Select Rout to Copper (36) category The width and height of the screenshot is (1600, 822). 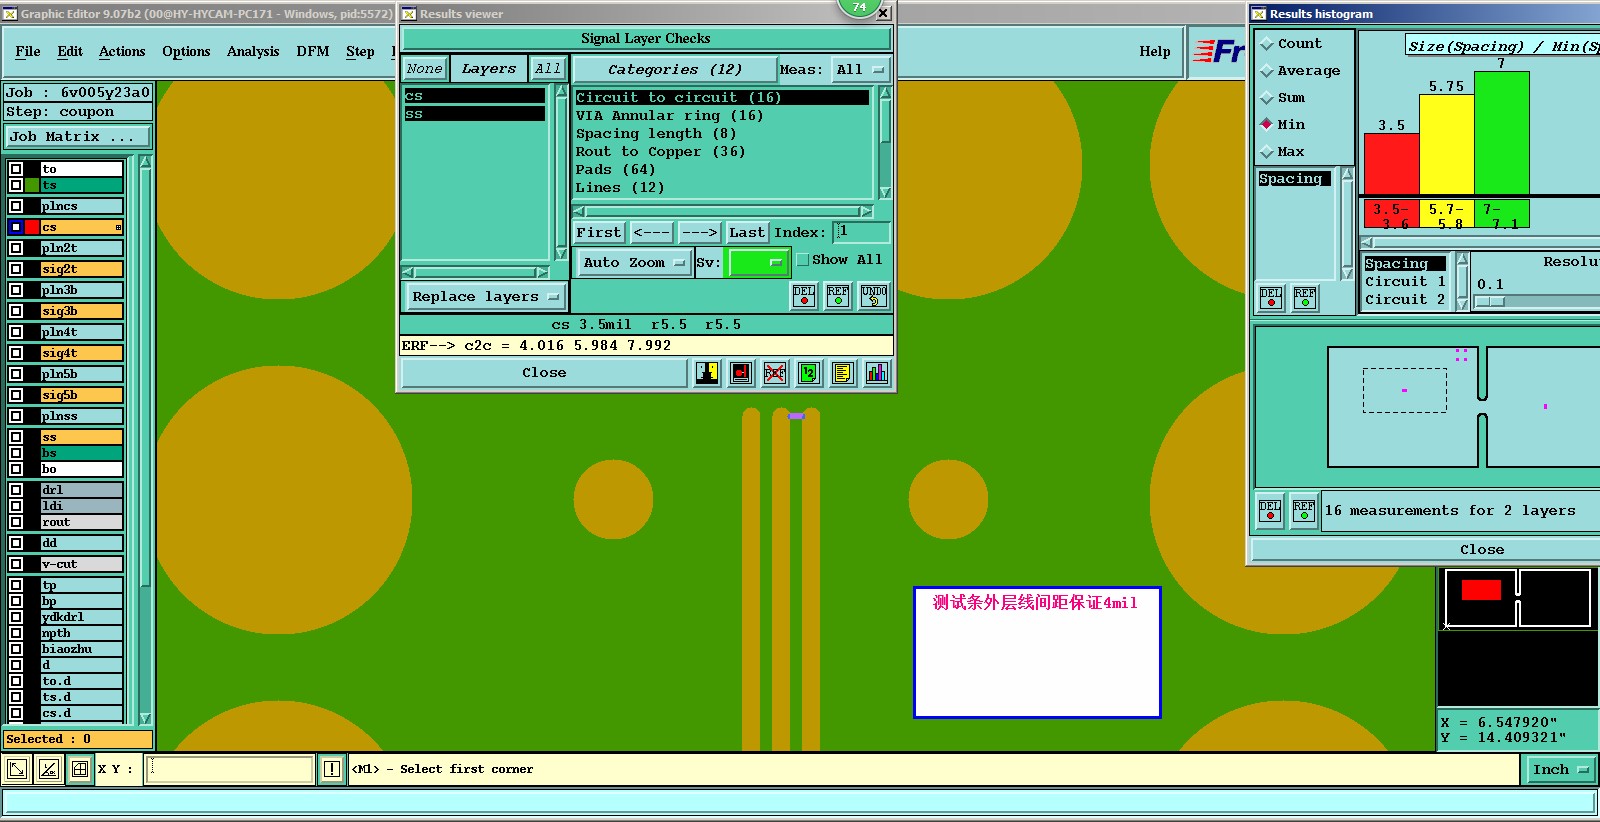[722, 151]
